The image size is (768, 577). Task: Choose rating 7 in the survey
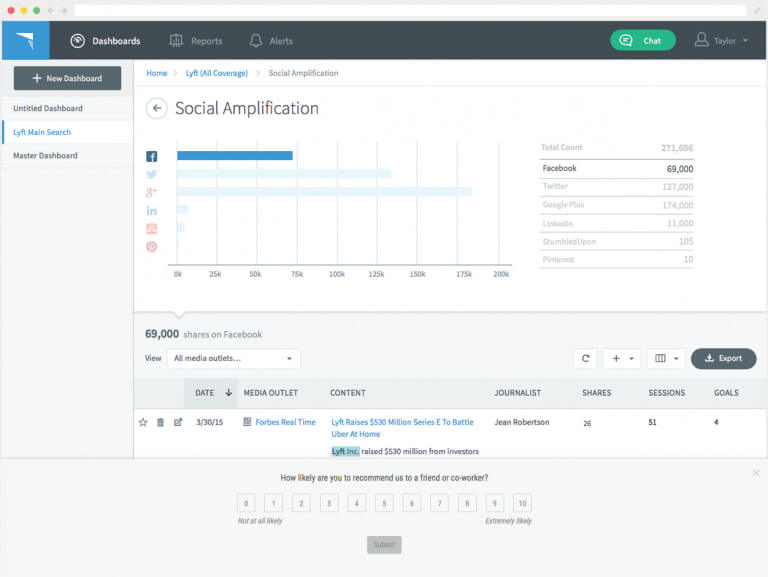coord(439,503)
